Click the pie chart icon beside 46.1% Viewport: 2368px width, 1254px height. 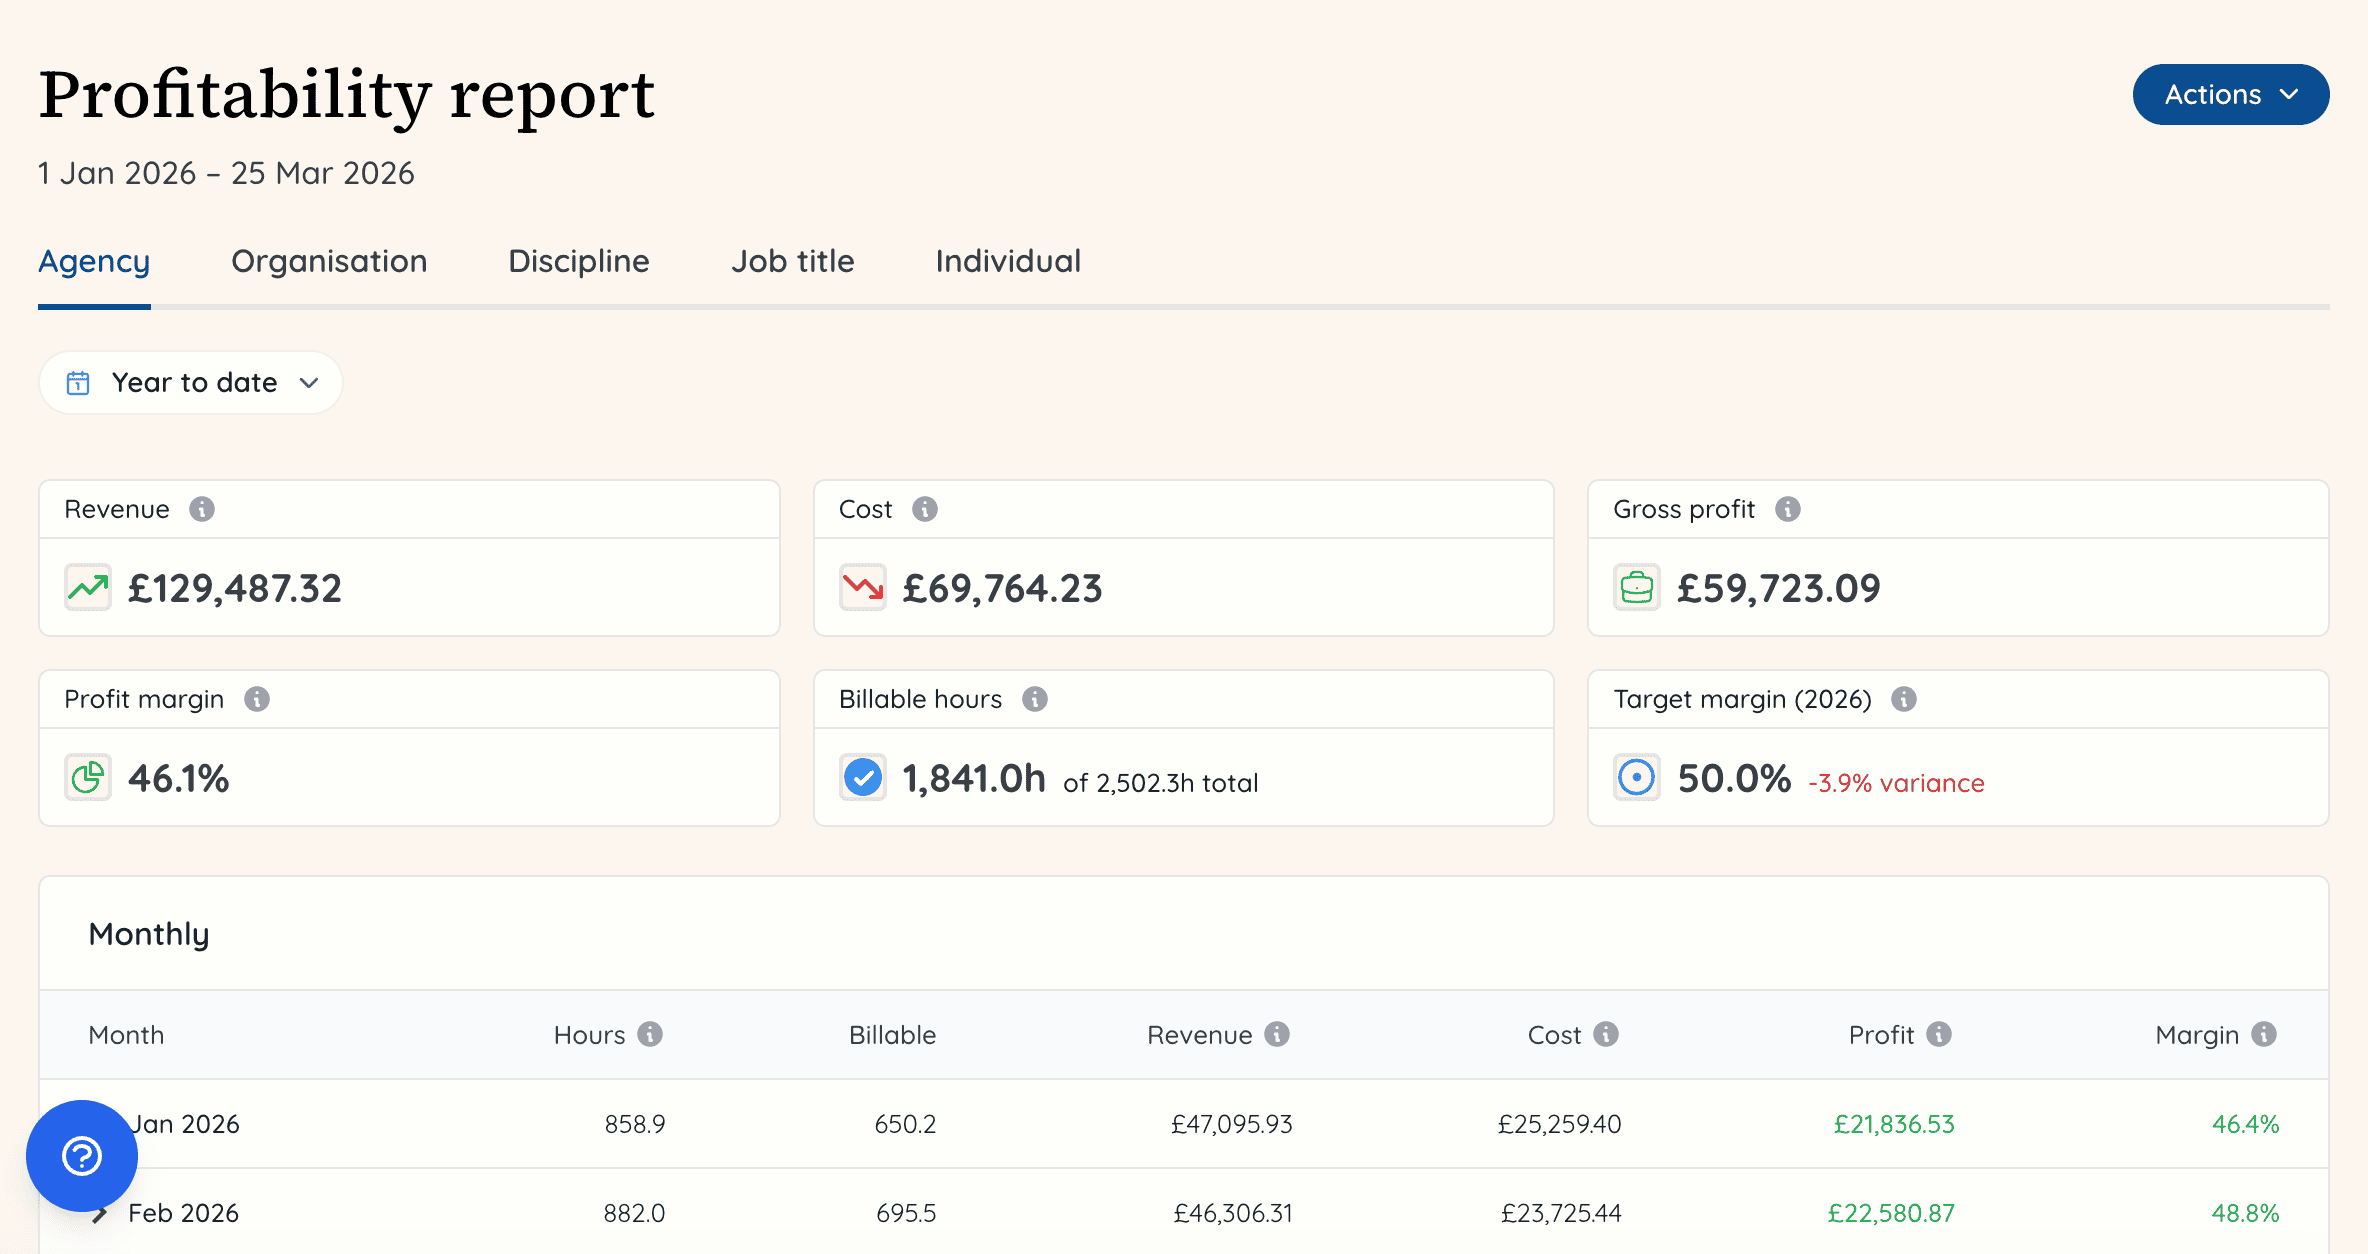(88, 777)
